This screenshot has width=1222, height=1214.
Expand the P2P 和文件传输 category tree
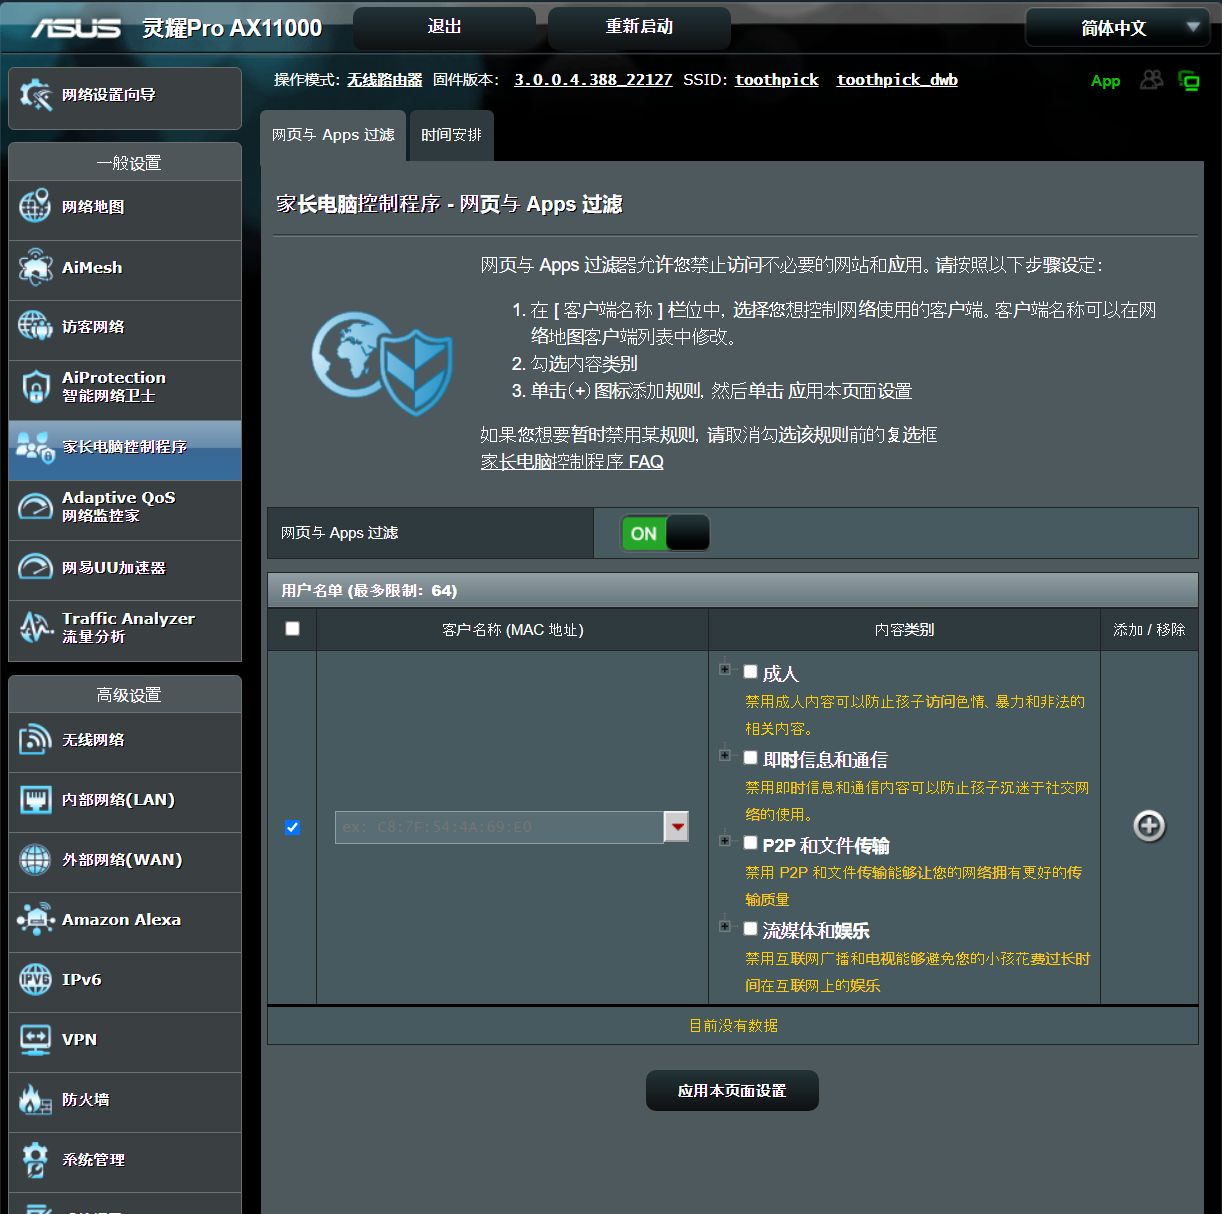(x=724, y=841)
